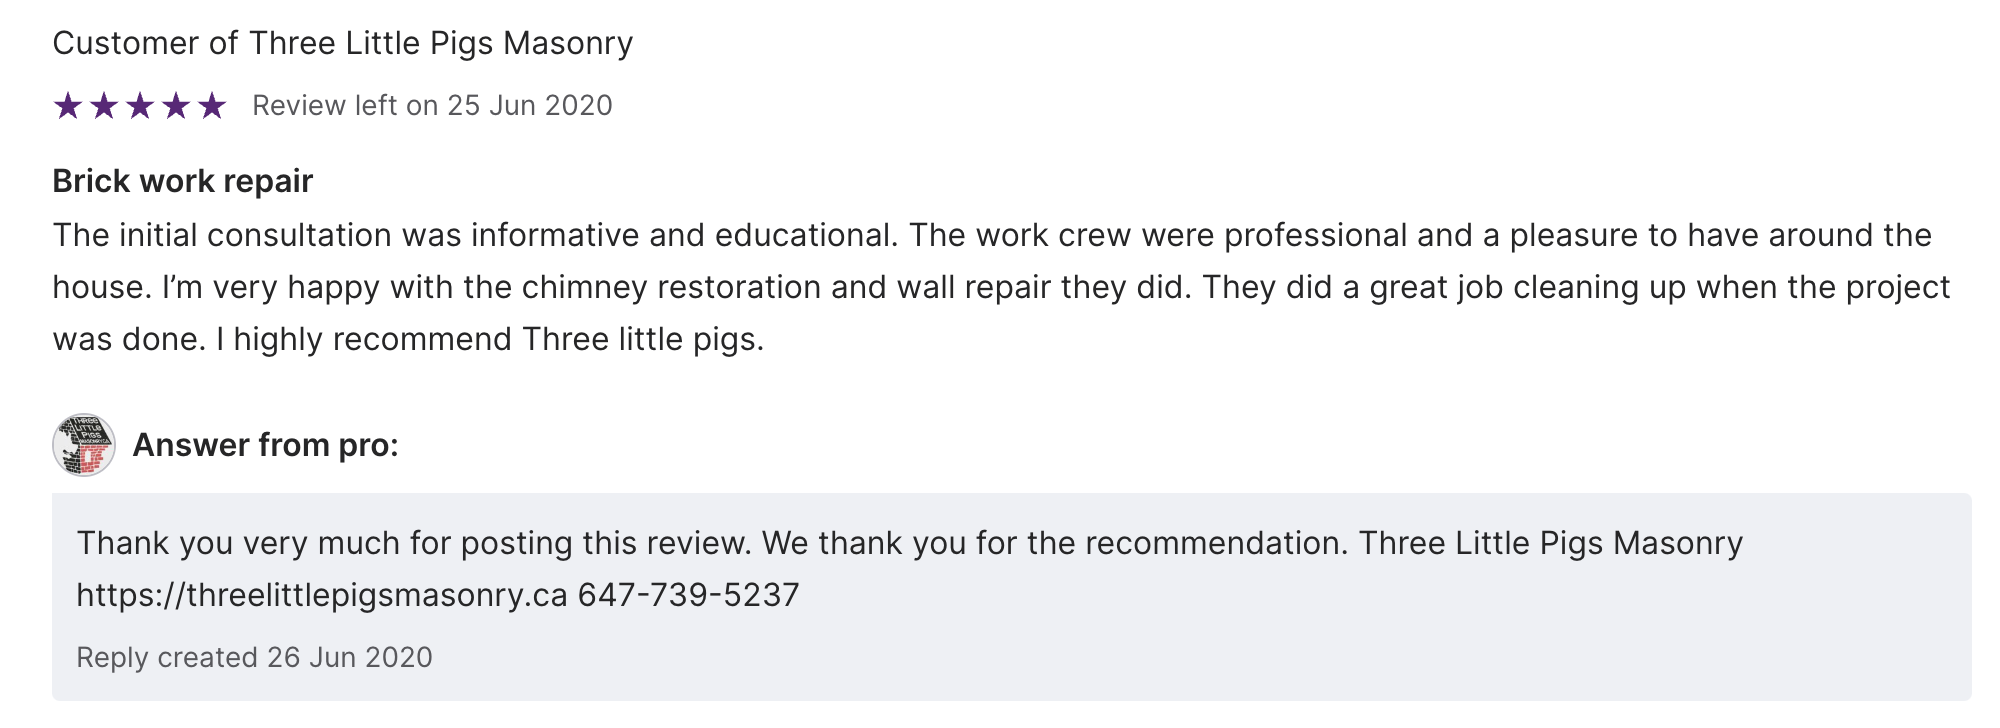Viewport: 2000px width, 728px height.
Task: Open the Three Little Pigs pro avatar
Action: (x=84, y=445)
